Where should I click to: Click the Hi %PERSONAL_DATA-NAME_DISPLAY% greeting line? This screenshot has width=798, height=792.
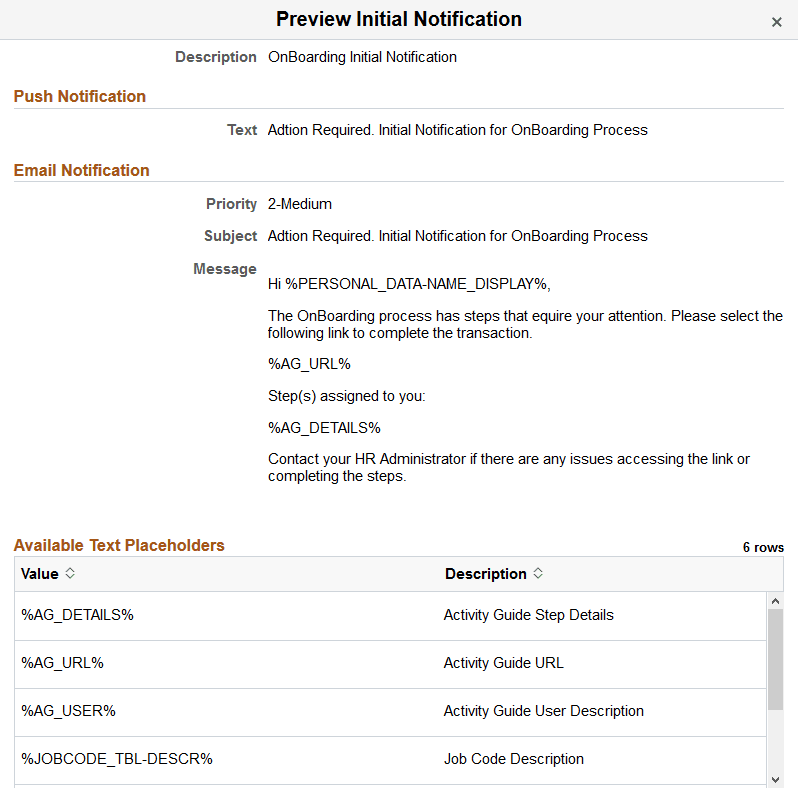409,284
